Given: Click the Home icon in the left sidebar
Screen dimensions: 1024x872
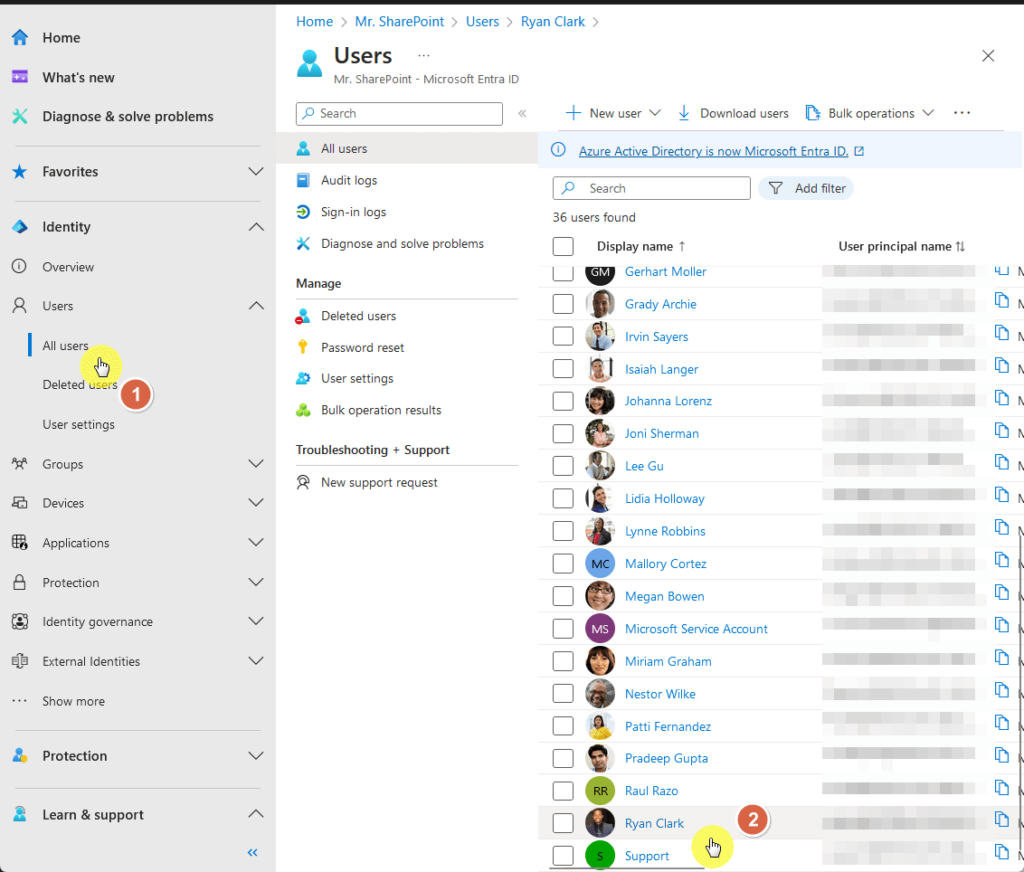Looking at the screenshot, I should [x=20, y=37].
